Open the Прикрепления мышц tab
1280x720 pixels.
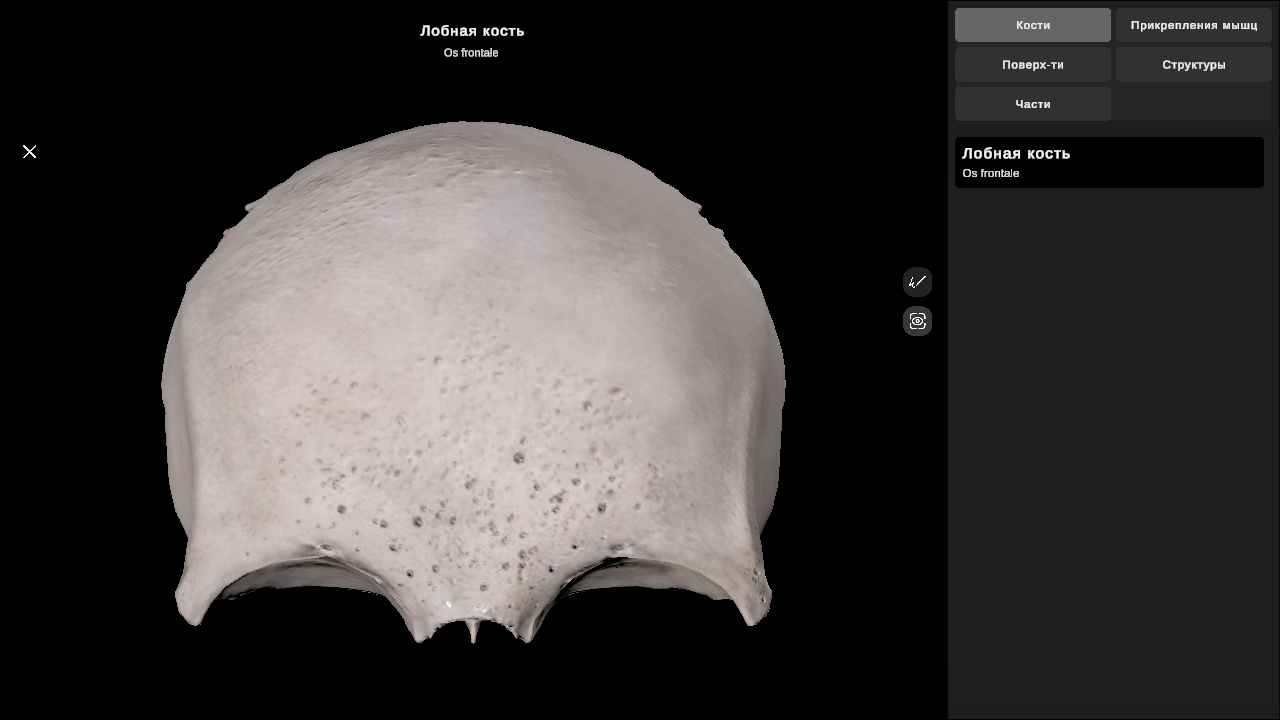click(1194, 25)
